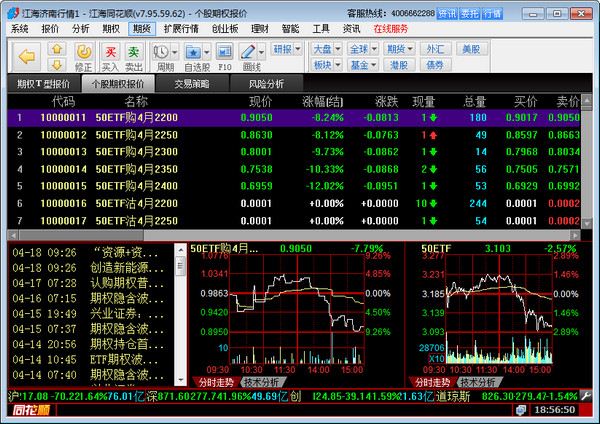
Task: Click the 资讯 button in title bar
Action: click(447, 14)
